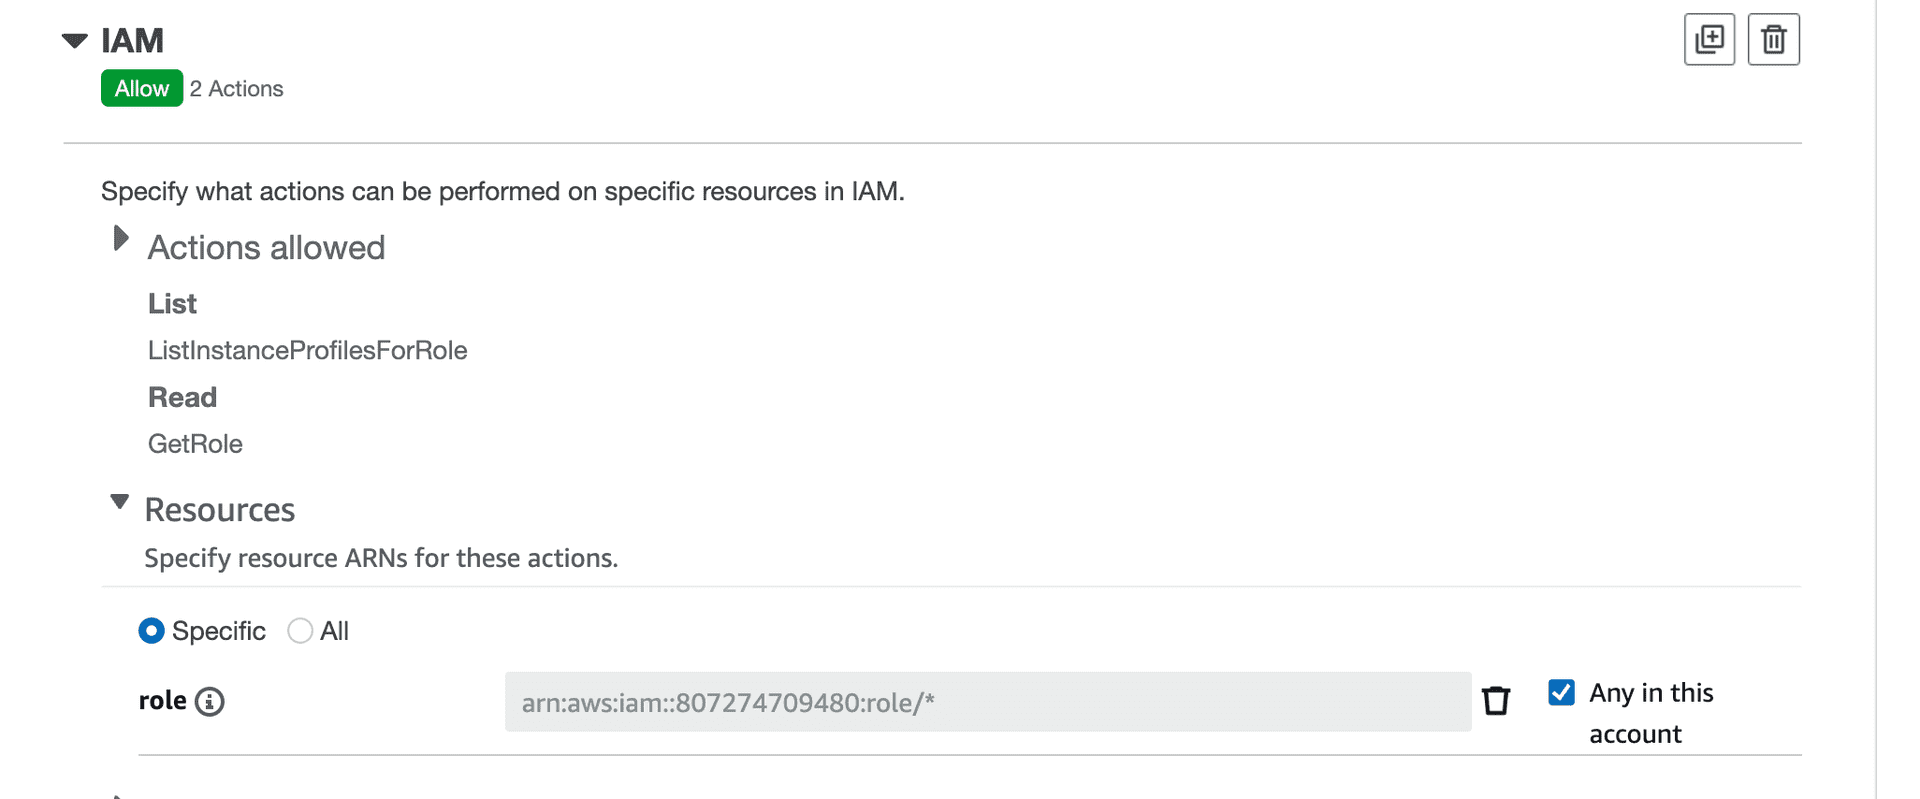Click the Allow effect badge

141,88
